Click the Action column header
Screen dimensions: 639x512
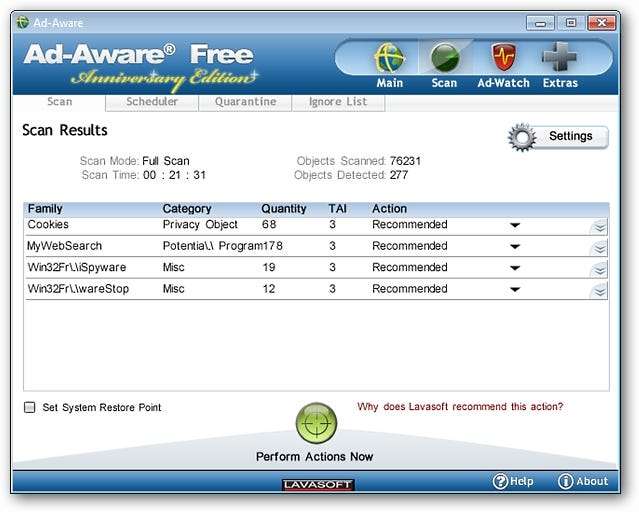[x=389, y=209]
